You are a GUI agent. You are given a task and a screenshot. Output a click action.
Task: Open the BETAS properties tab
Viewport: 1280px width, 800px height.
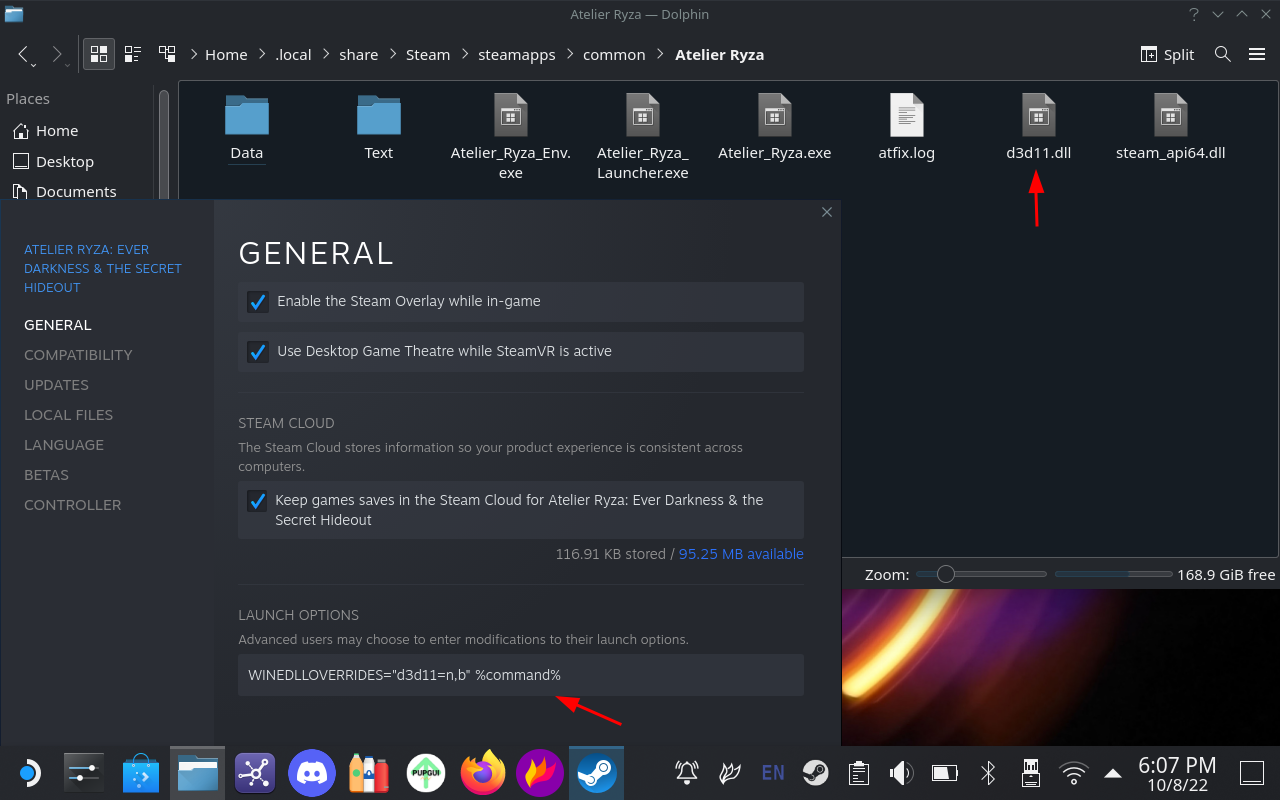point(46,475)
